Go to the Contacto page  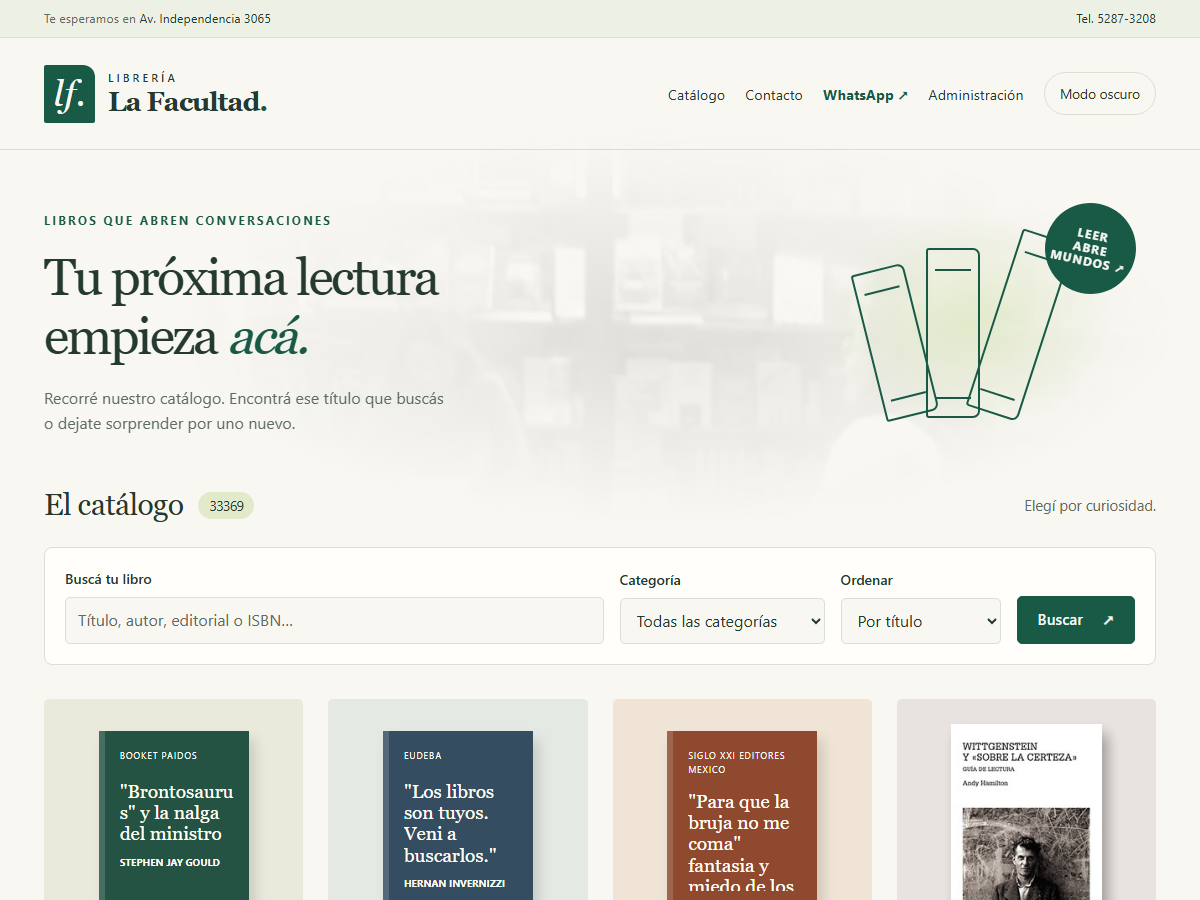point(774,95)
